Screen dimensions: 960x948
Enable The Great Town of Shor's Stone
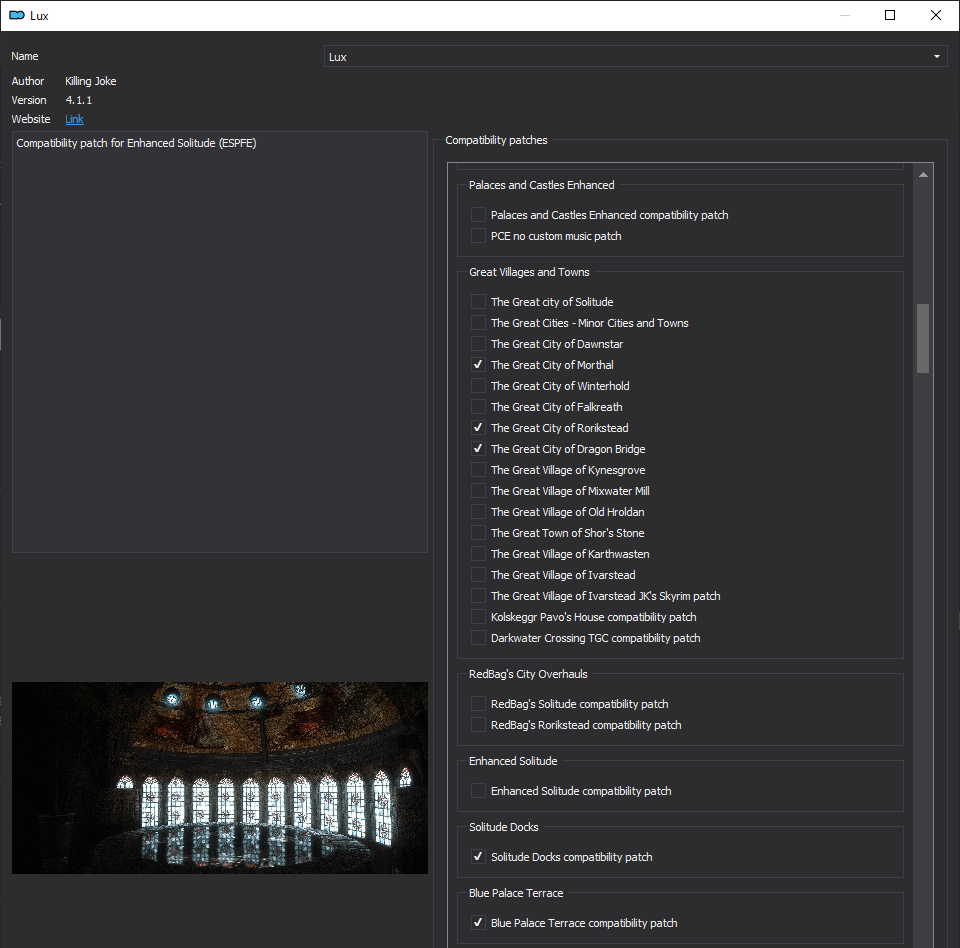pyautogui.click(x=478, y=533)
